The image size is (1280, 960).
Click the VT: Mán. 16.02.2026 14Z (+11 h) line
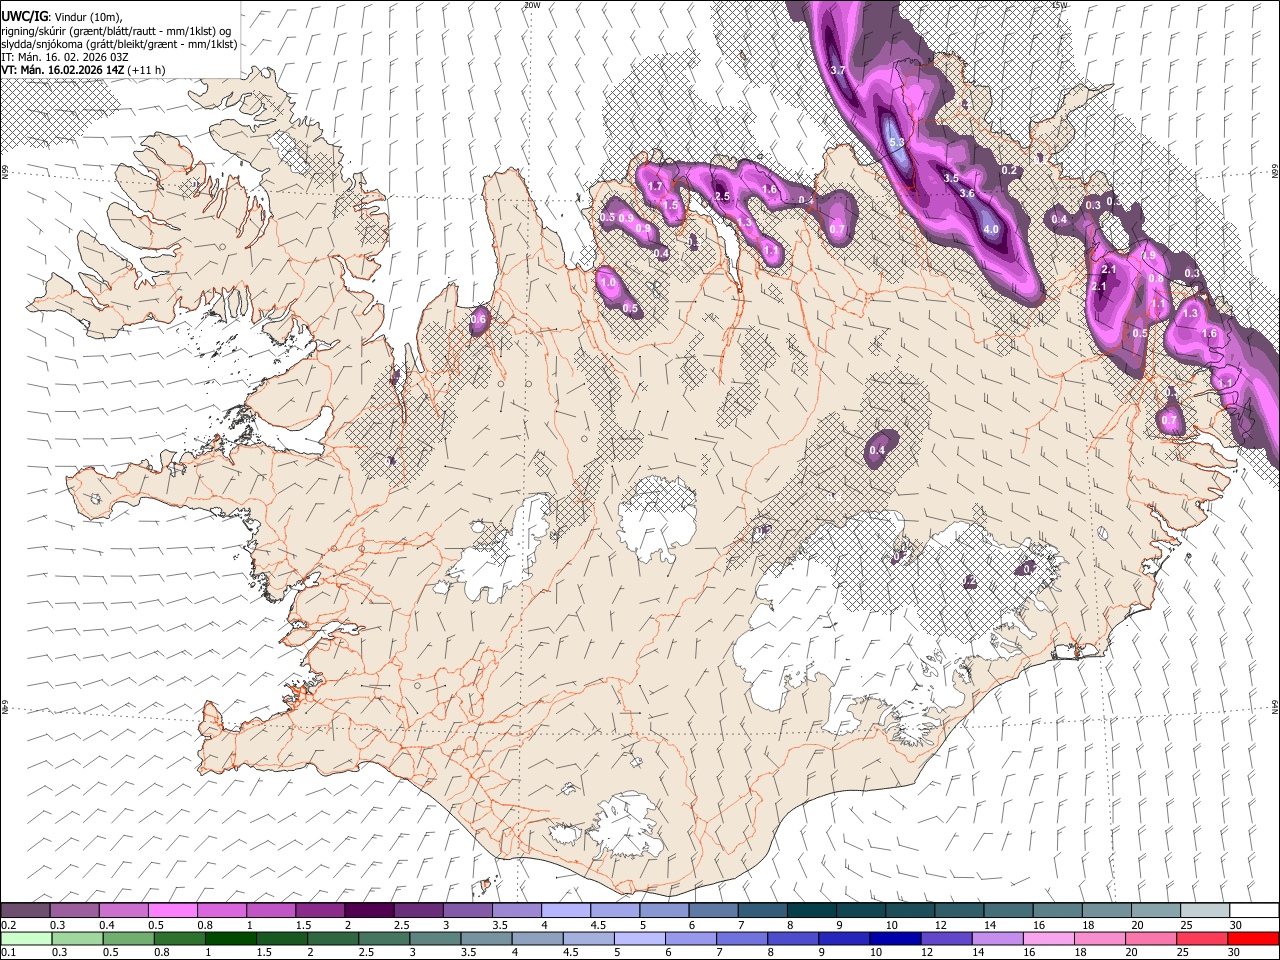tap(83, 70)
